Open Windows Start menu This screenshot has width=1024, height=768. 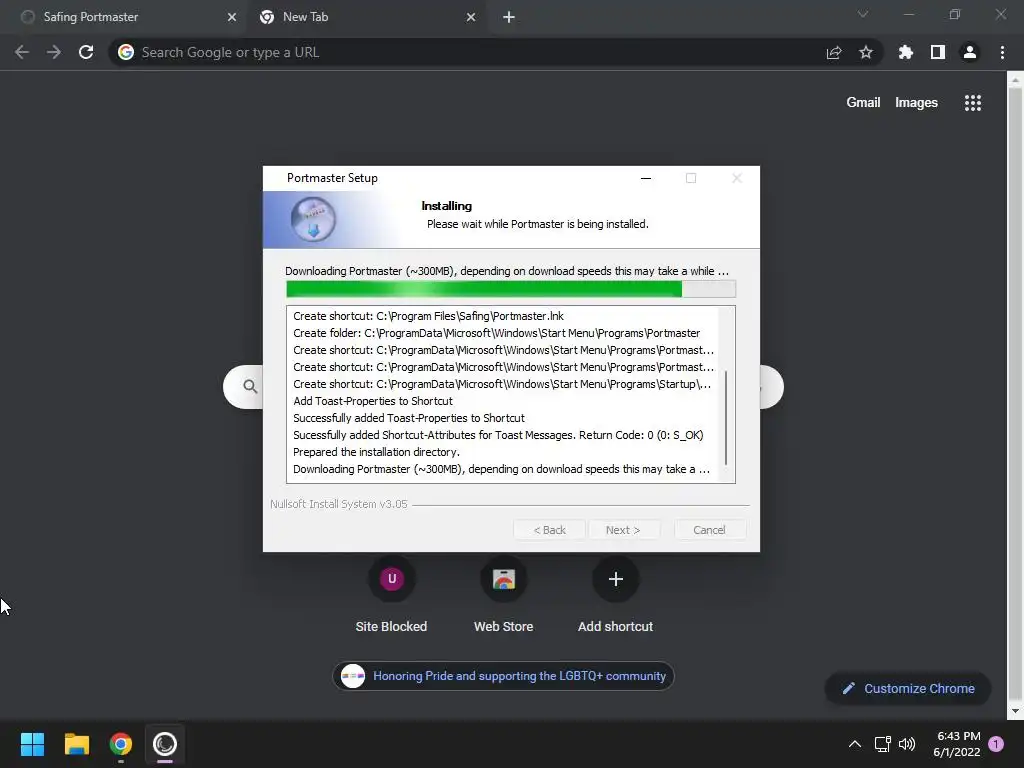32,744
